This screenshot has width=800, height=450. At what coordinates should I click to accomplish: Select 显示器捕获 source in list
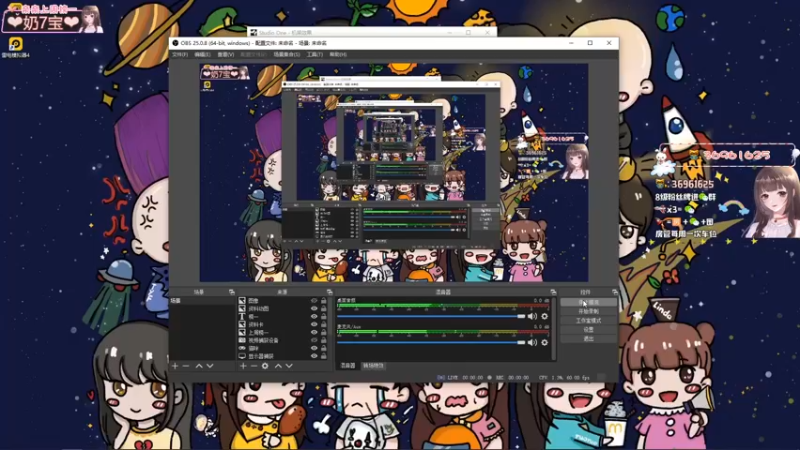[x=261, y=356]
